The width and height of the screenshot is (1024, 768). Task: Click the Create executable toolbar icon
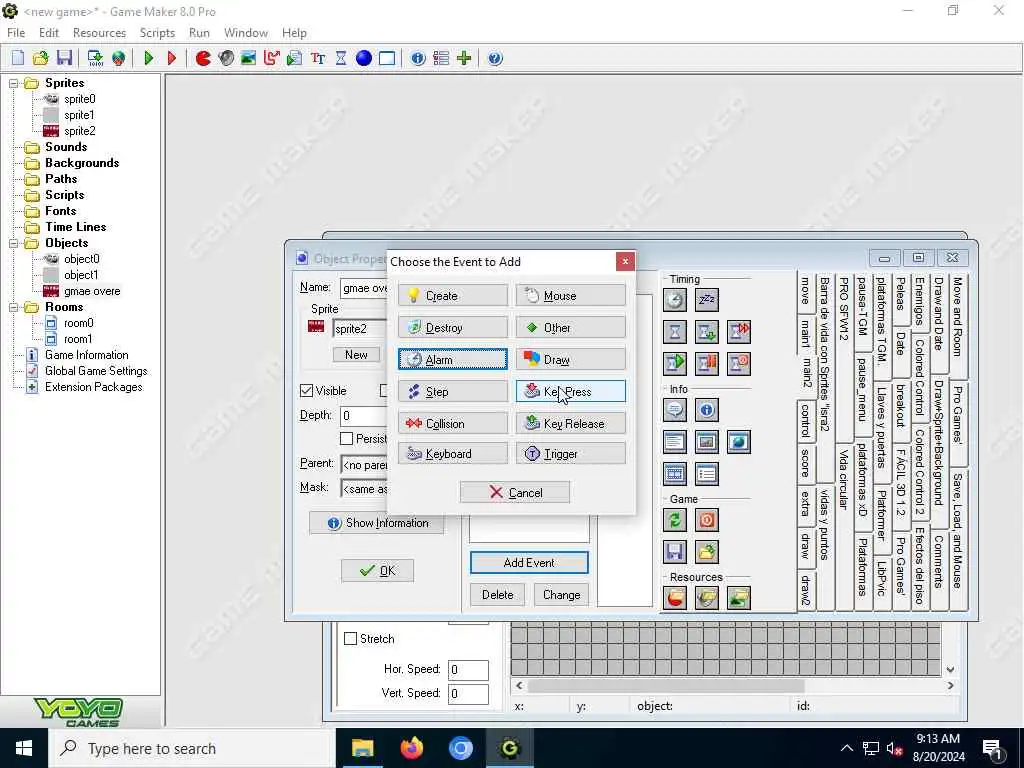(95, 58)
